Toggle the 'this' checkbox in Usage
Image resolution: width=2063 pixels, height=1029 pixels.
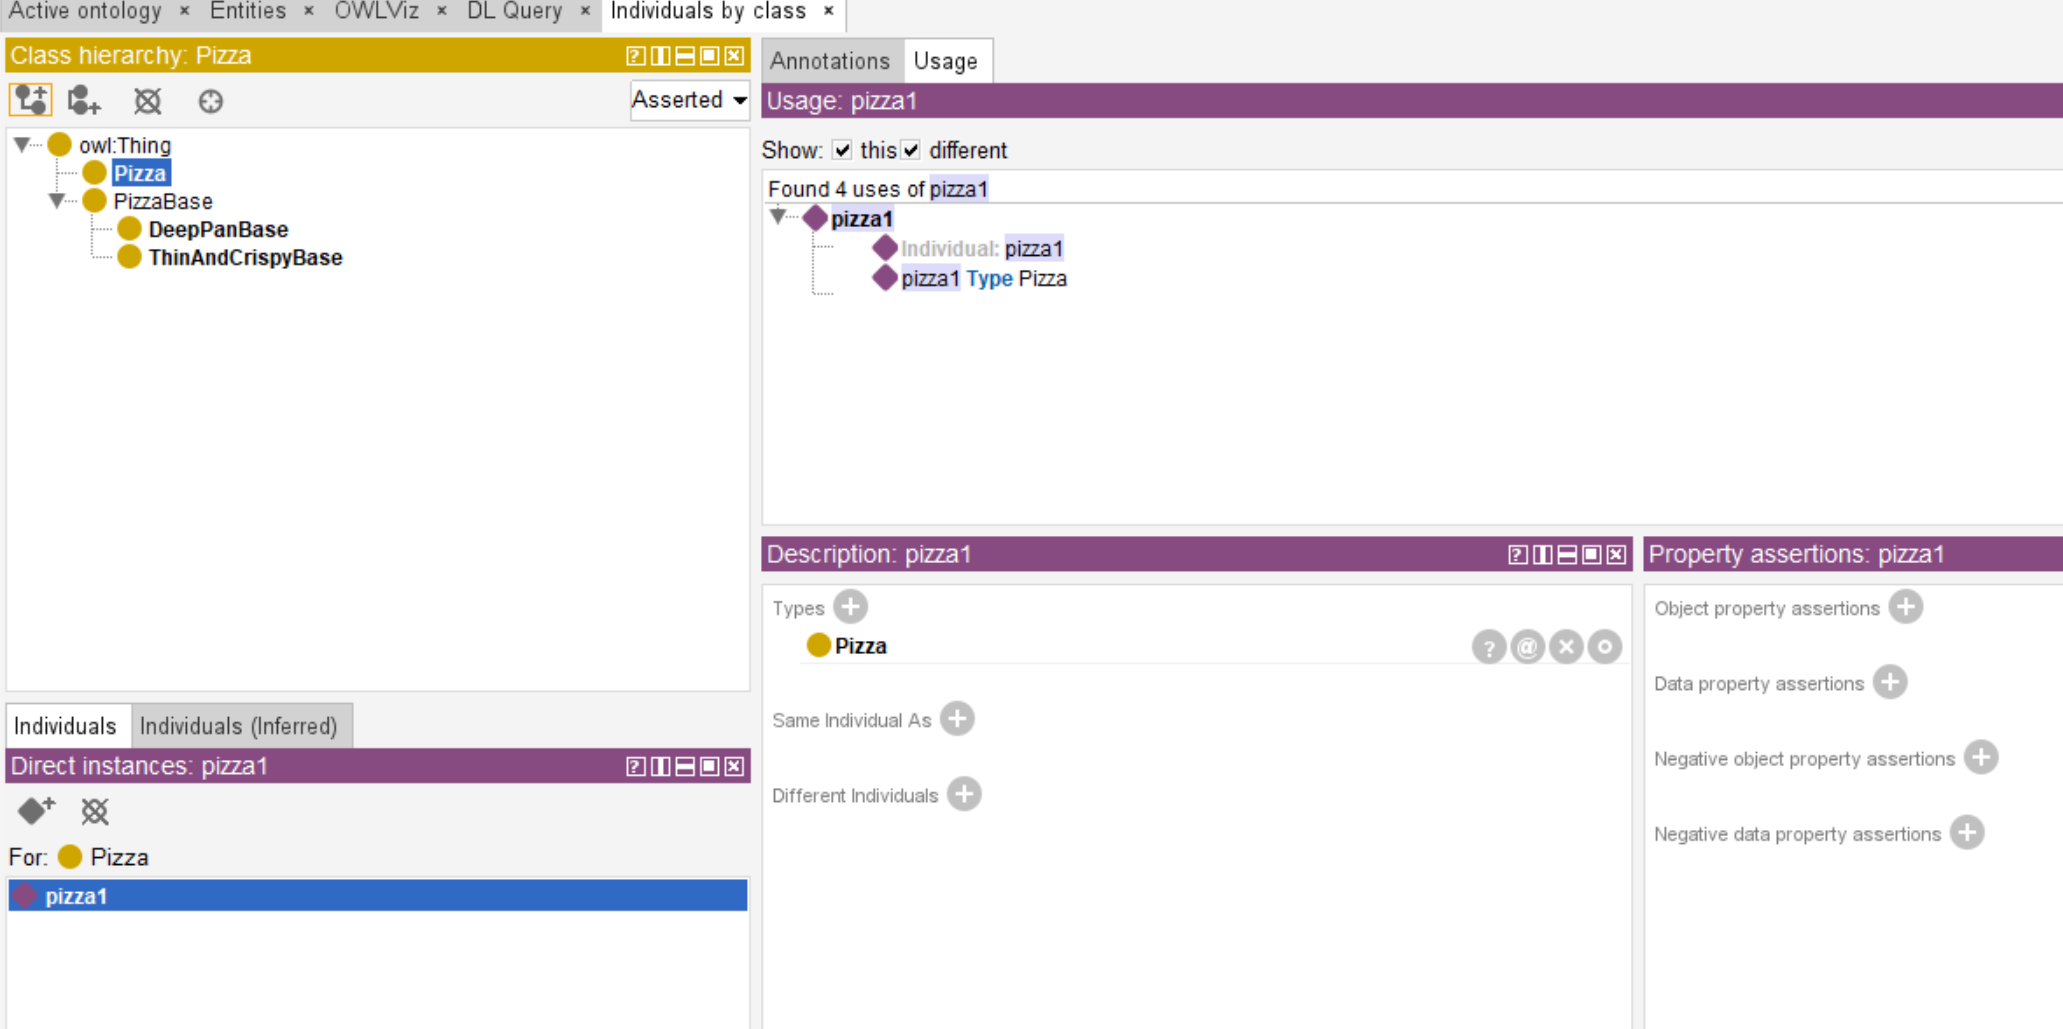(x=842, y=150)
